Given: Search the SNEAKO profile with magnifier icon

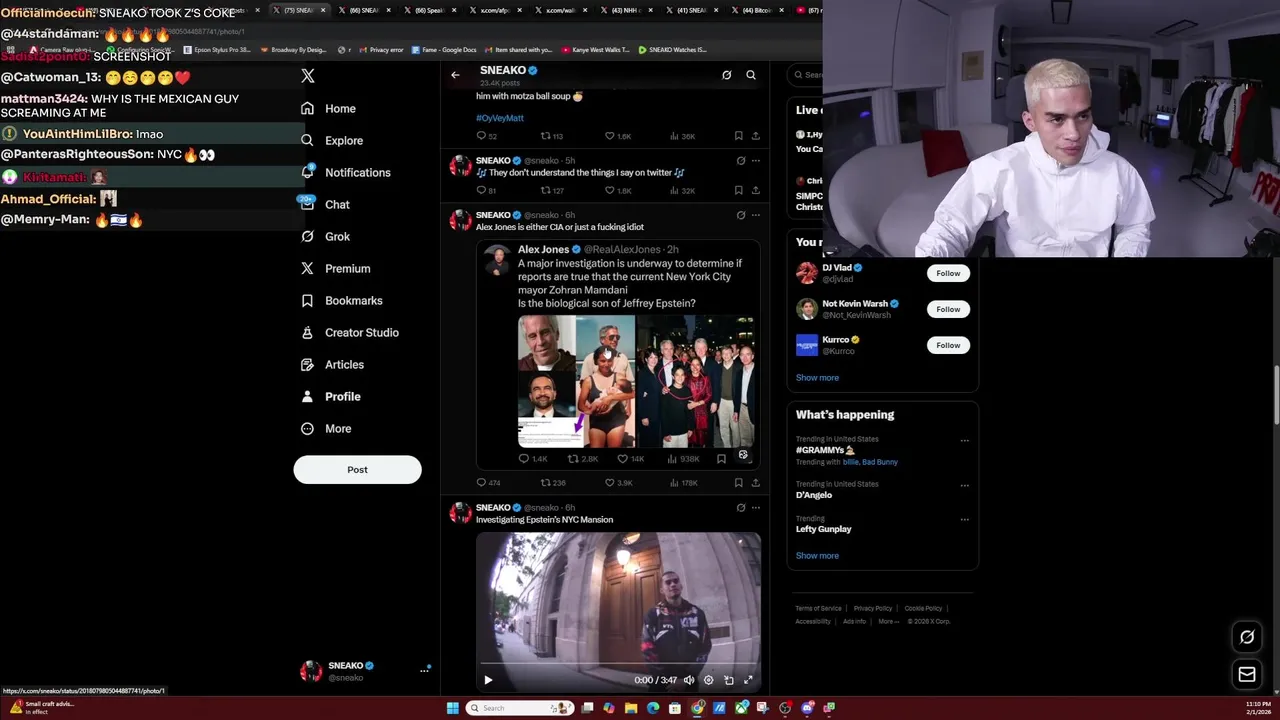Looking at the screenshot, I should tap(751, 75).
